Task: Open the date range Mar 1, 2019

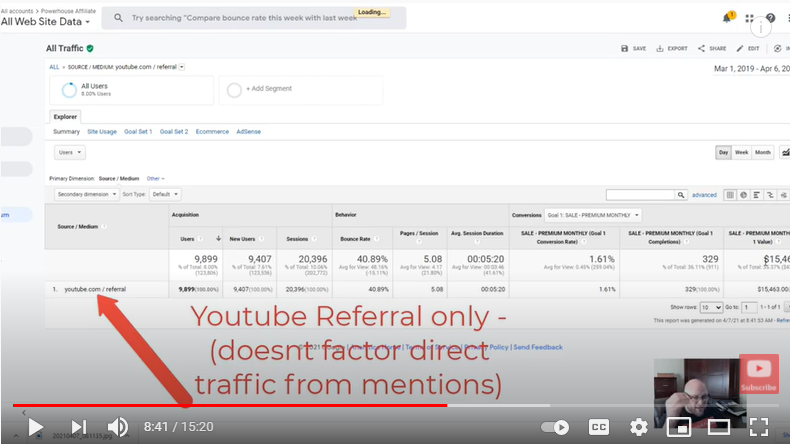Action: (x=751, y=69)
